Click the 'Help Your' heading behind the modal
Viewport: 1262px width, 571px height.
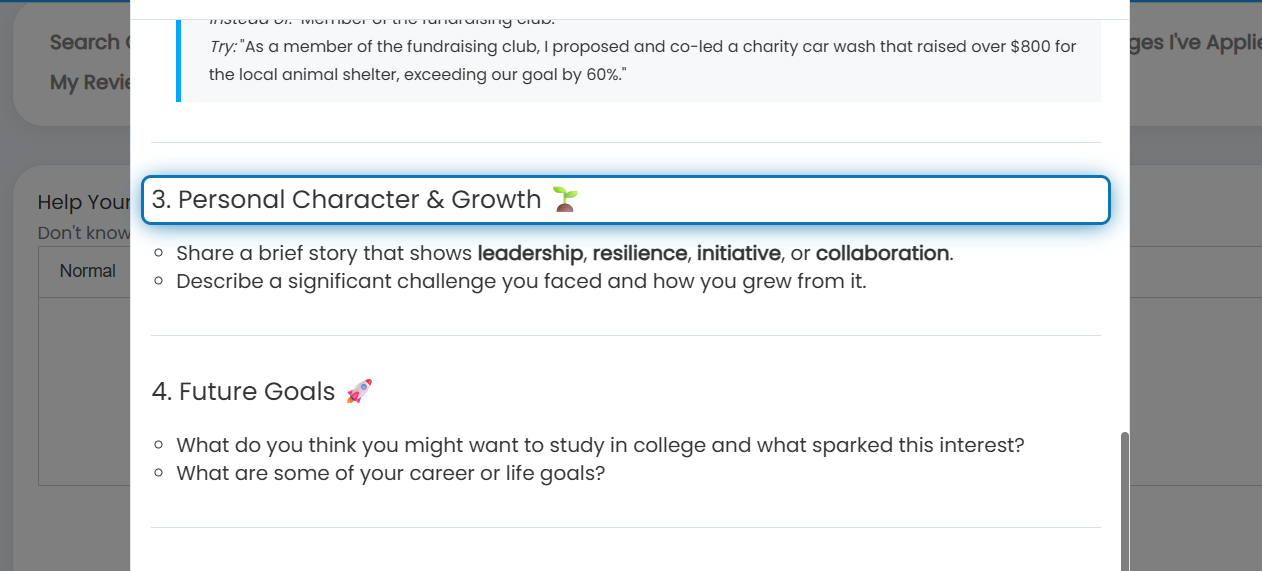coord(84,202)
